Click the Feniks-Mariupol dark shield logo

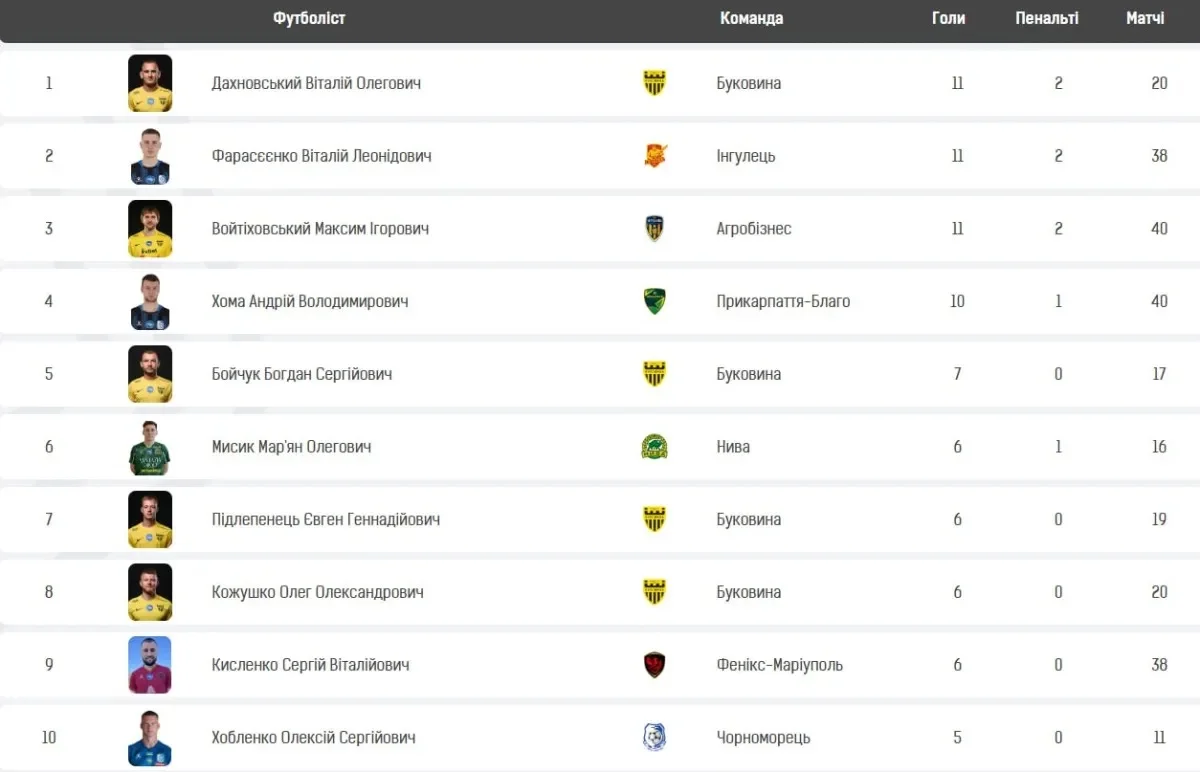(654, 665)
